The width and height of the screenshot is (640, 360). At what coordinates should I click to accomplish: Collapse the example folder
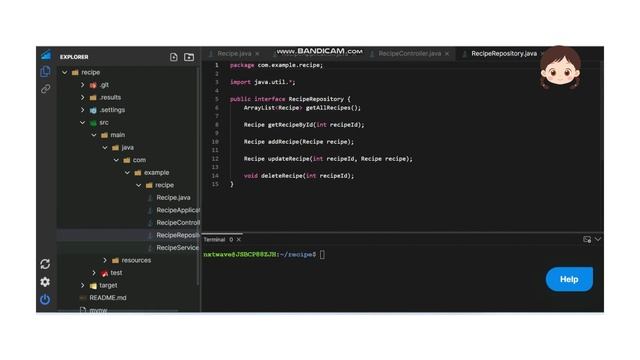tap(127, 173)
